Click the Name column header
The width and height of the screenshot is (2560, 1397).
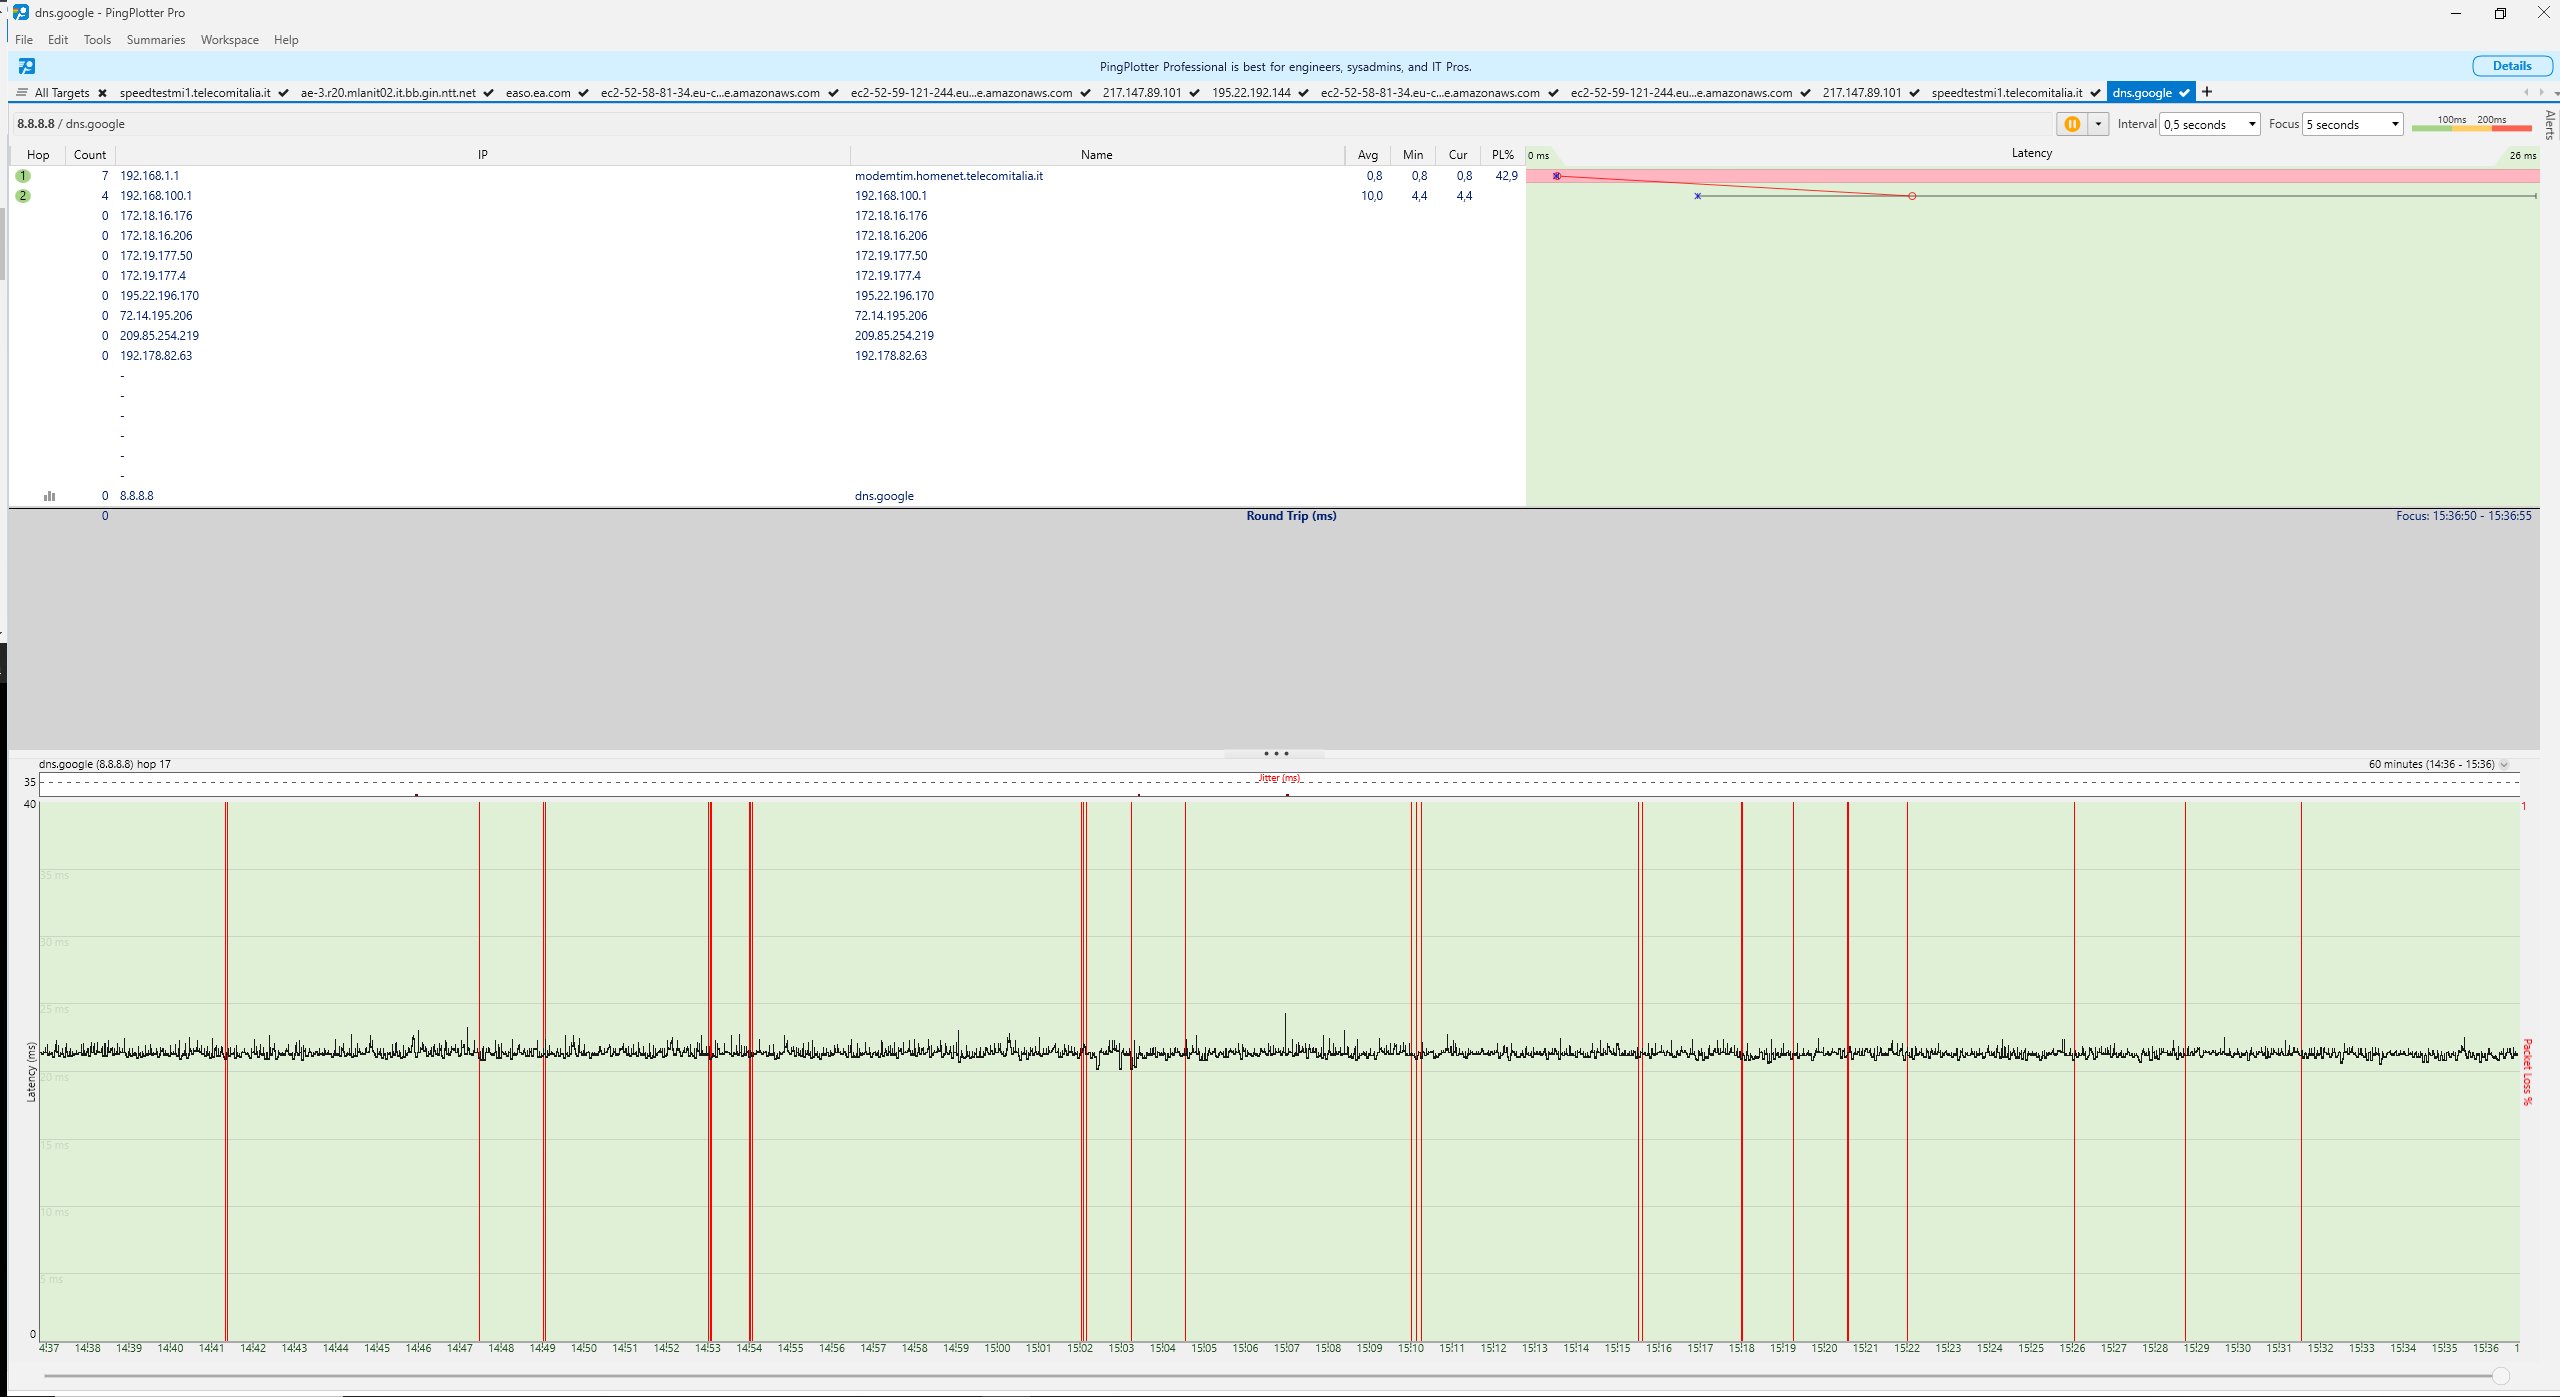coord(1096,155)
